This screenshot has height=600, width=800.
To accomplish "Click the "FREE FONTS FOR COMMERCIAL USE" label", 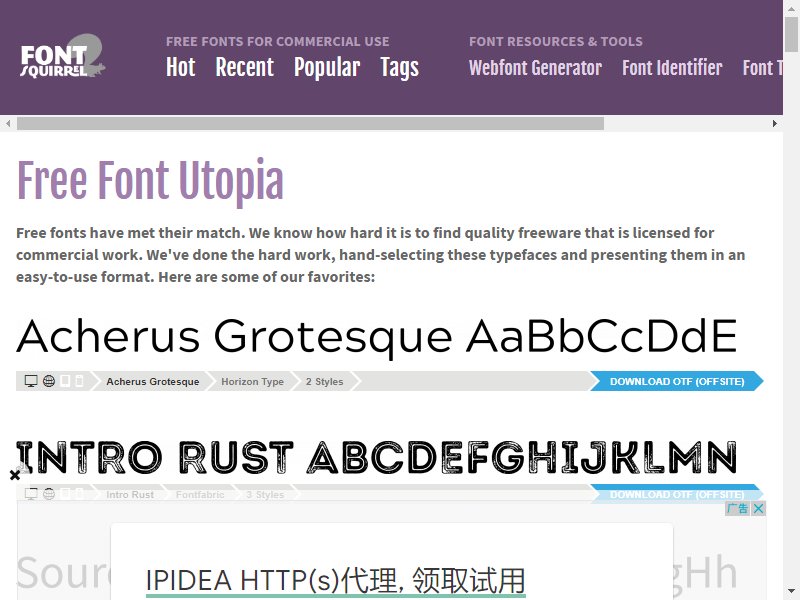I will coord(278,41).
